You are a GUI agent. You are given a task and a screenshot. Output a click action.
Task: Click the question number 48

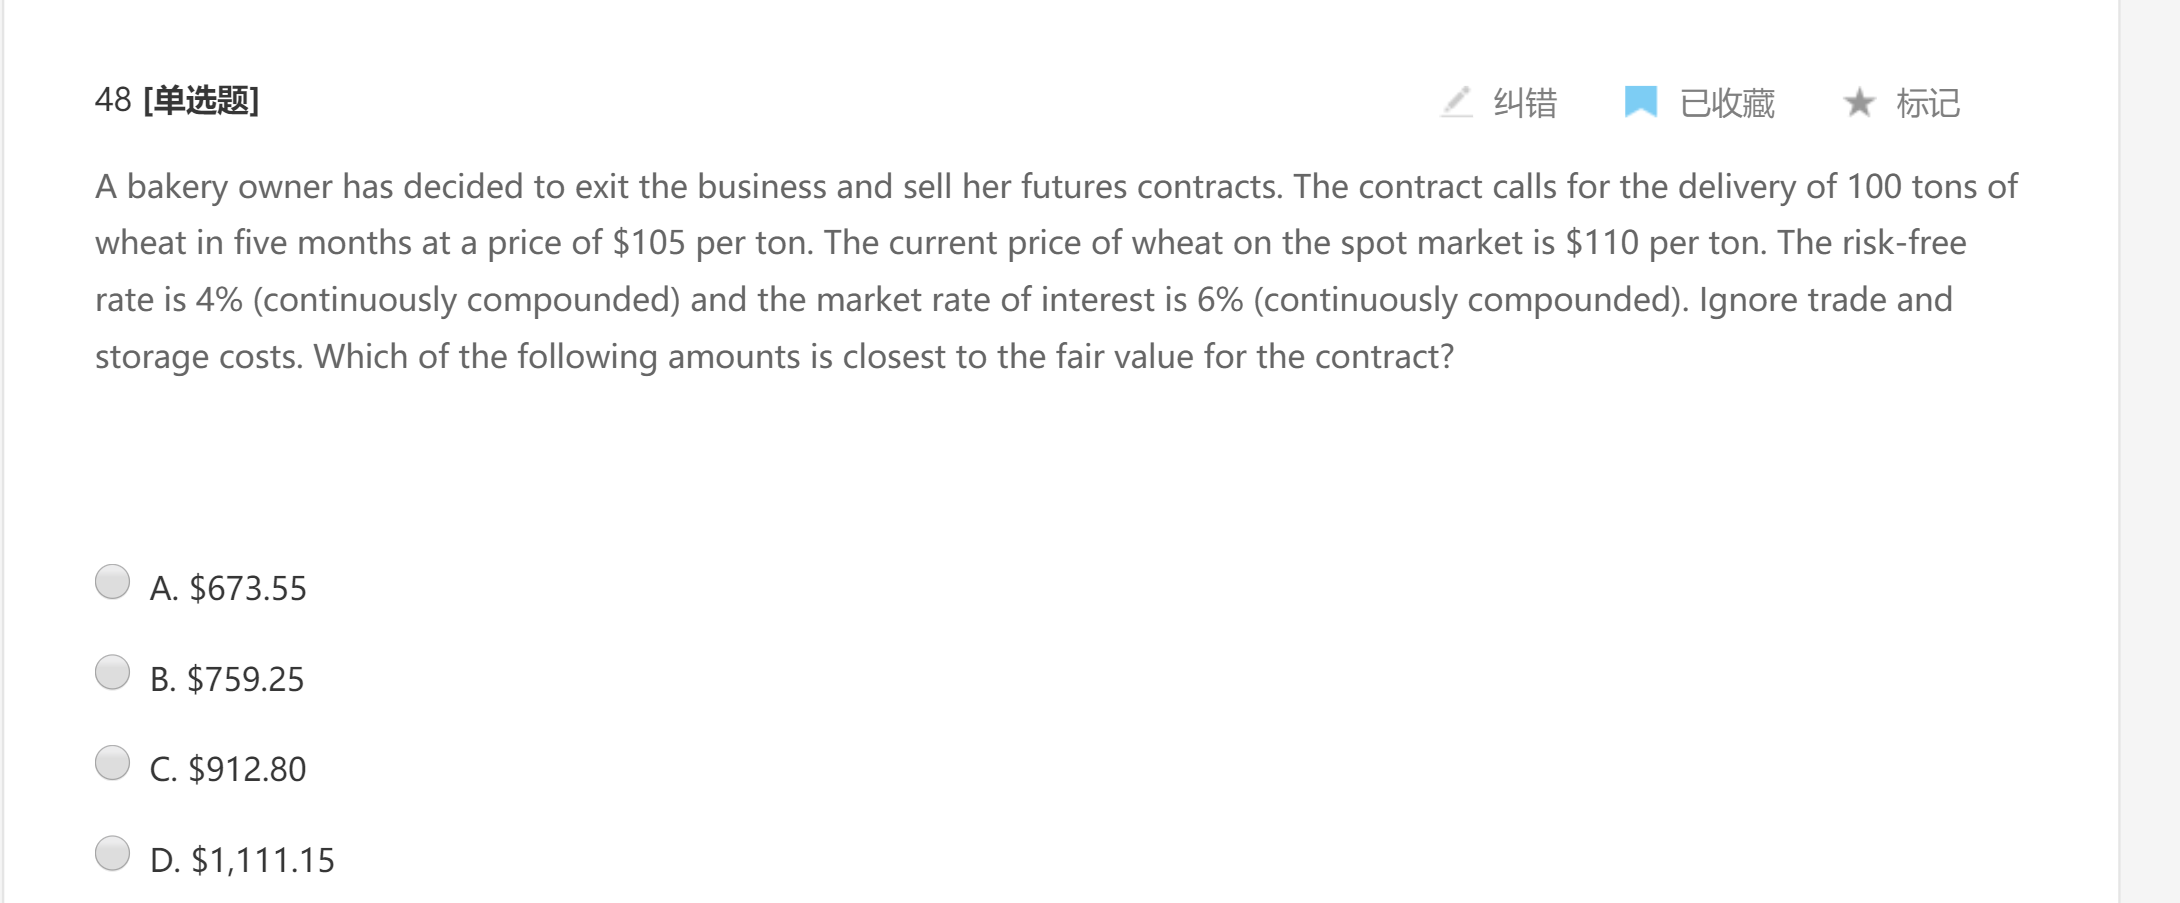click(113, 100)
